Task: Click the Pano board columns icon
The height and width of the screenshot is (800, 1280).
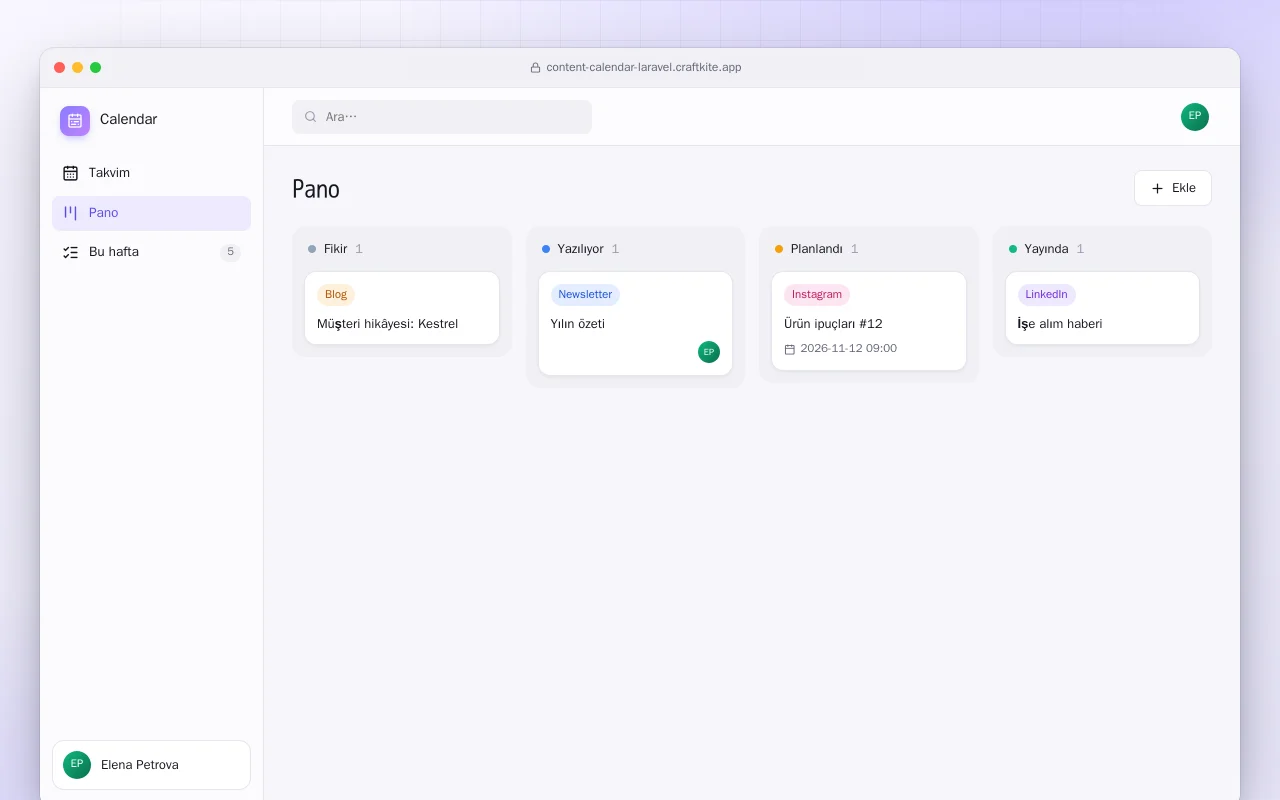Action: coord(70,212)
